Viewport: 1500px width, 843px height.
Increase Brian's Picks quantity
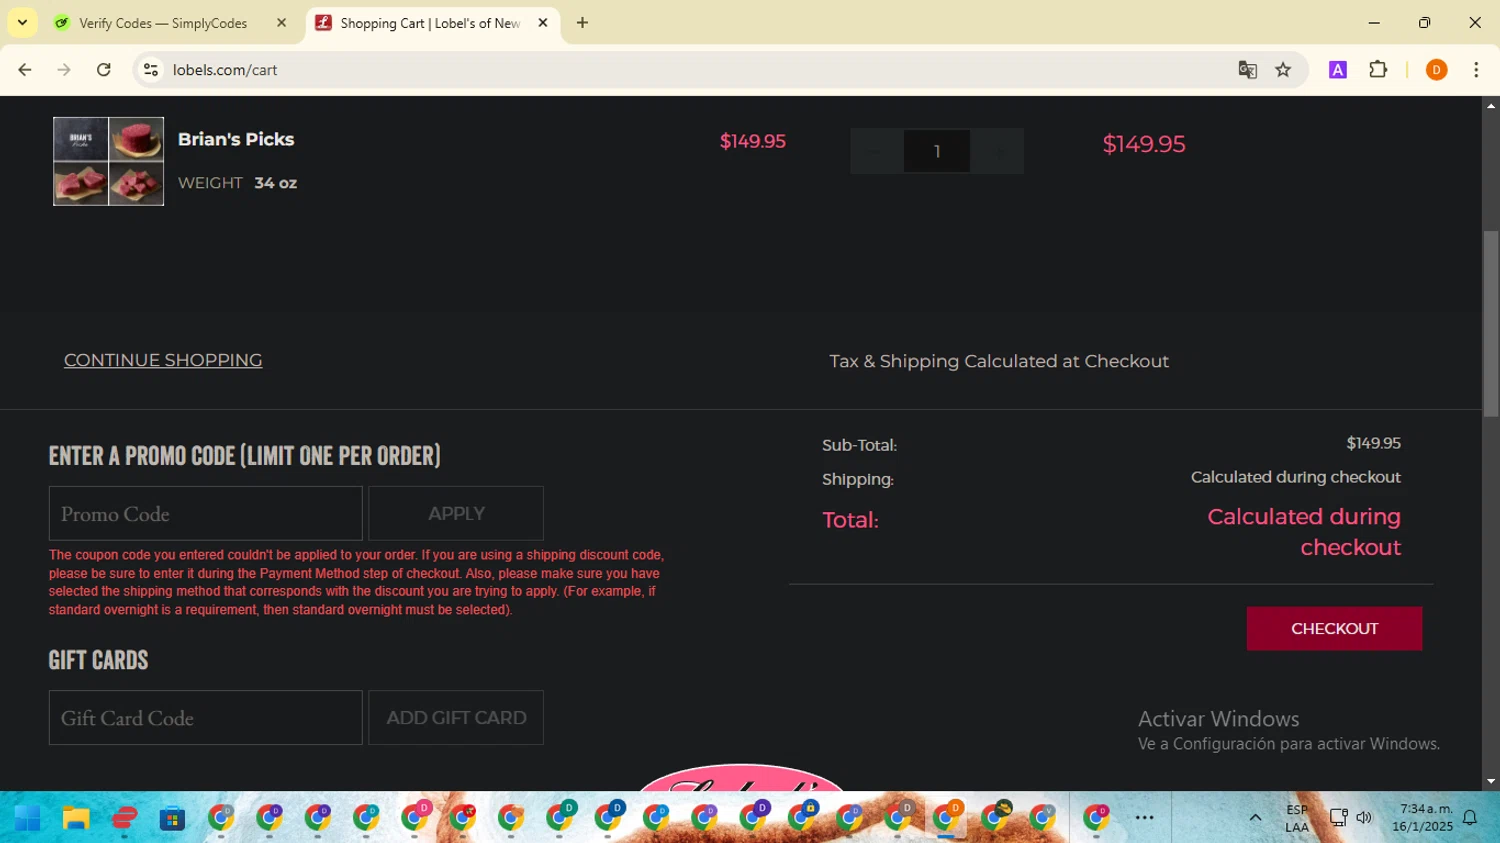point(998,151)
